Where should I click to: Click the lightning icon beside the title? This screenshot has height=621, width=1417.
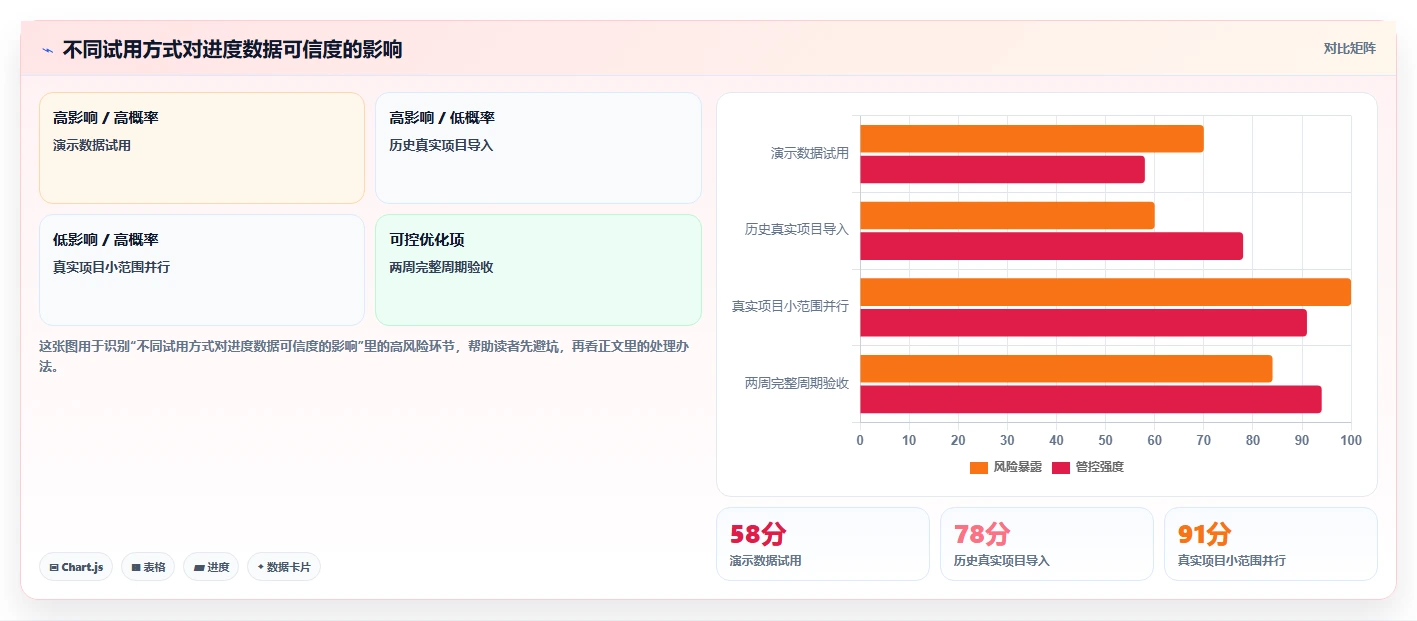point(47,50)
